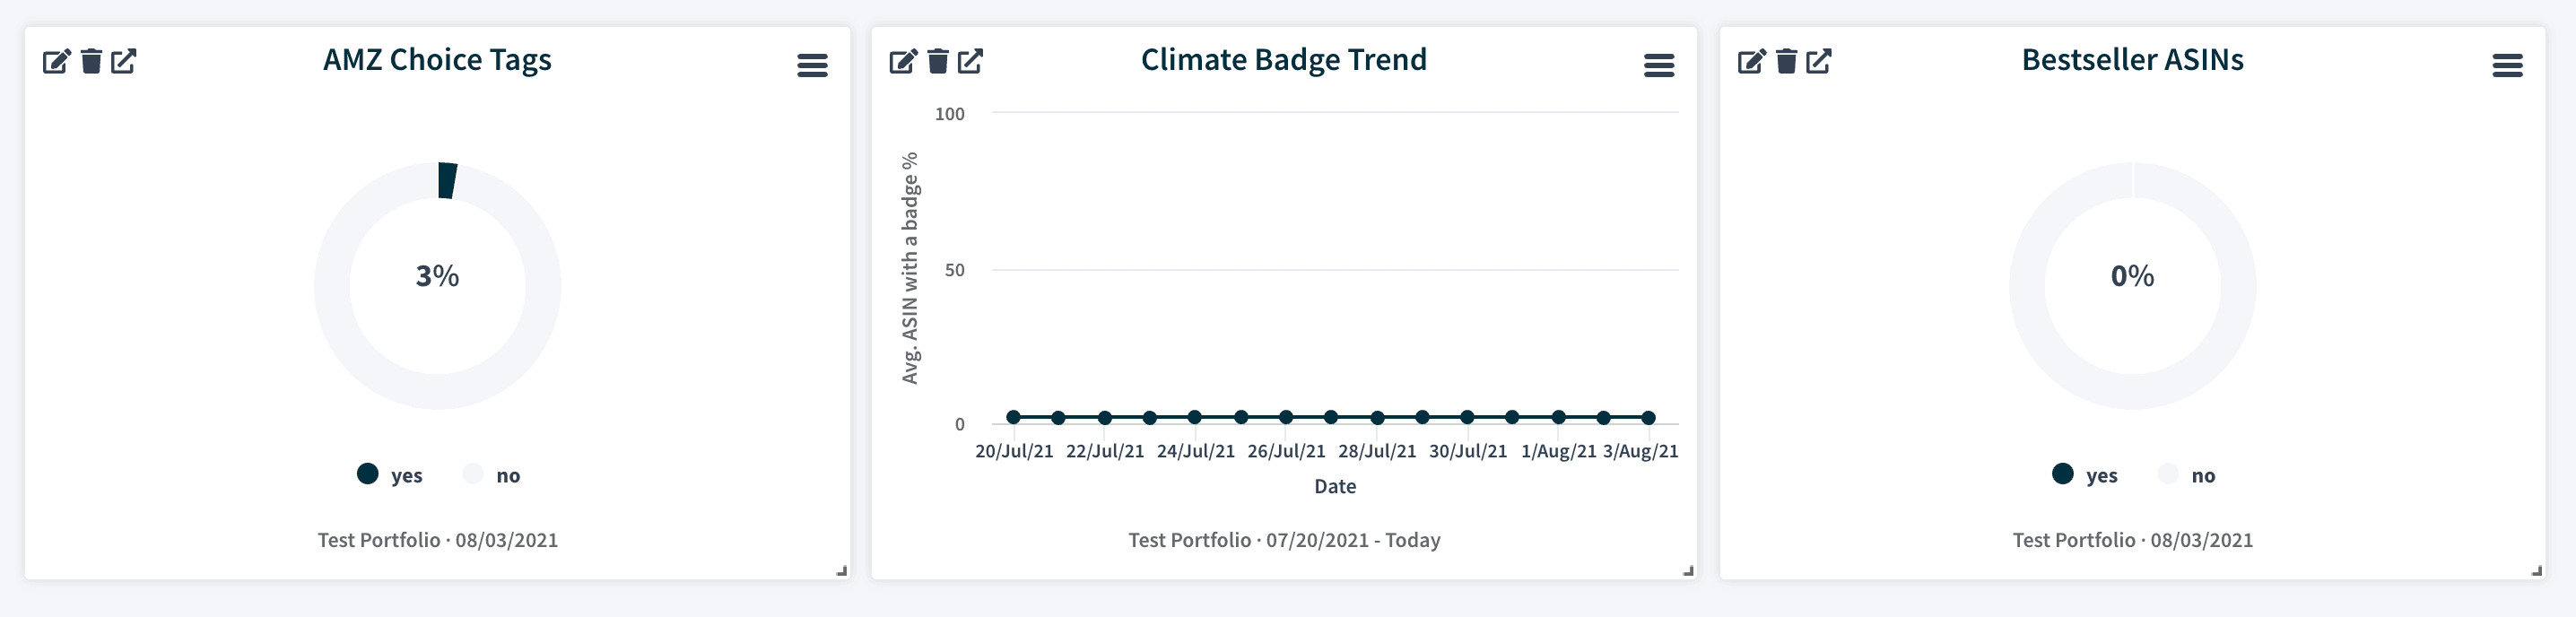The width and height of the screenshot is (2576, 617).
Task: Open Bestseller ASINs in external view
Action: (x=1820, y=62)
